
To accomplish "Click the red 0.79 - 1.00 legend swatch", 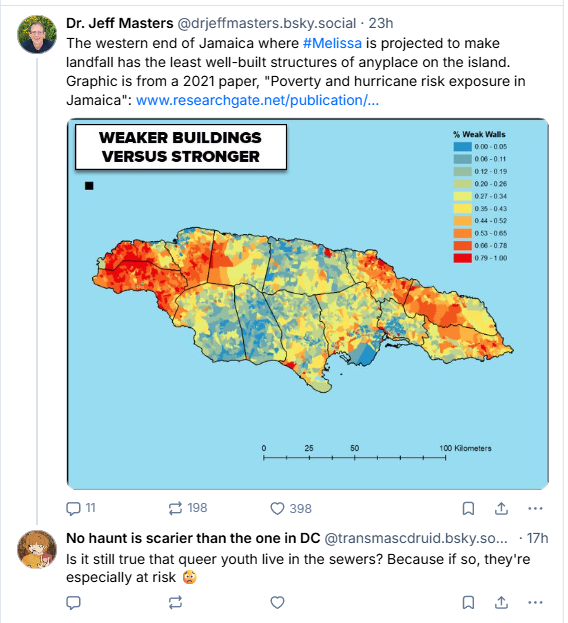I will click(x=462, y=258).
